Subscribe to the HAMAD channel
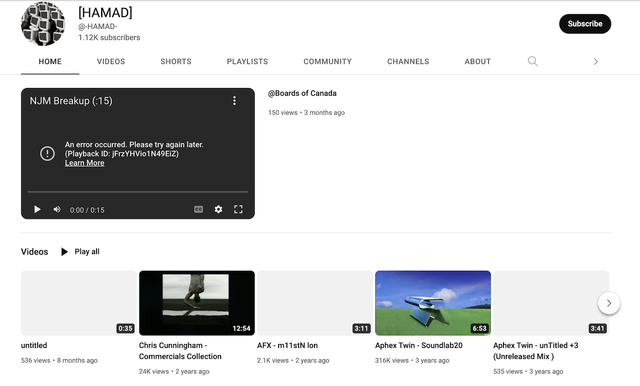The width and height of the screenshot is (640, 386). point(585,24)
